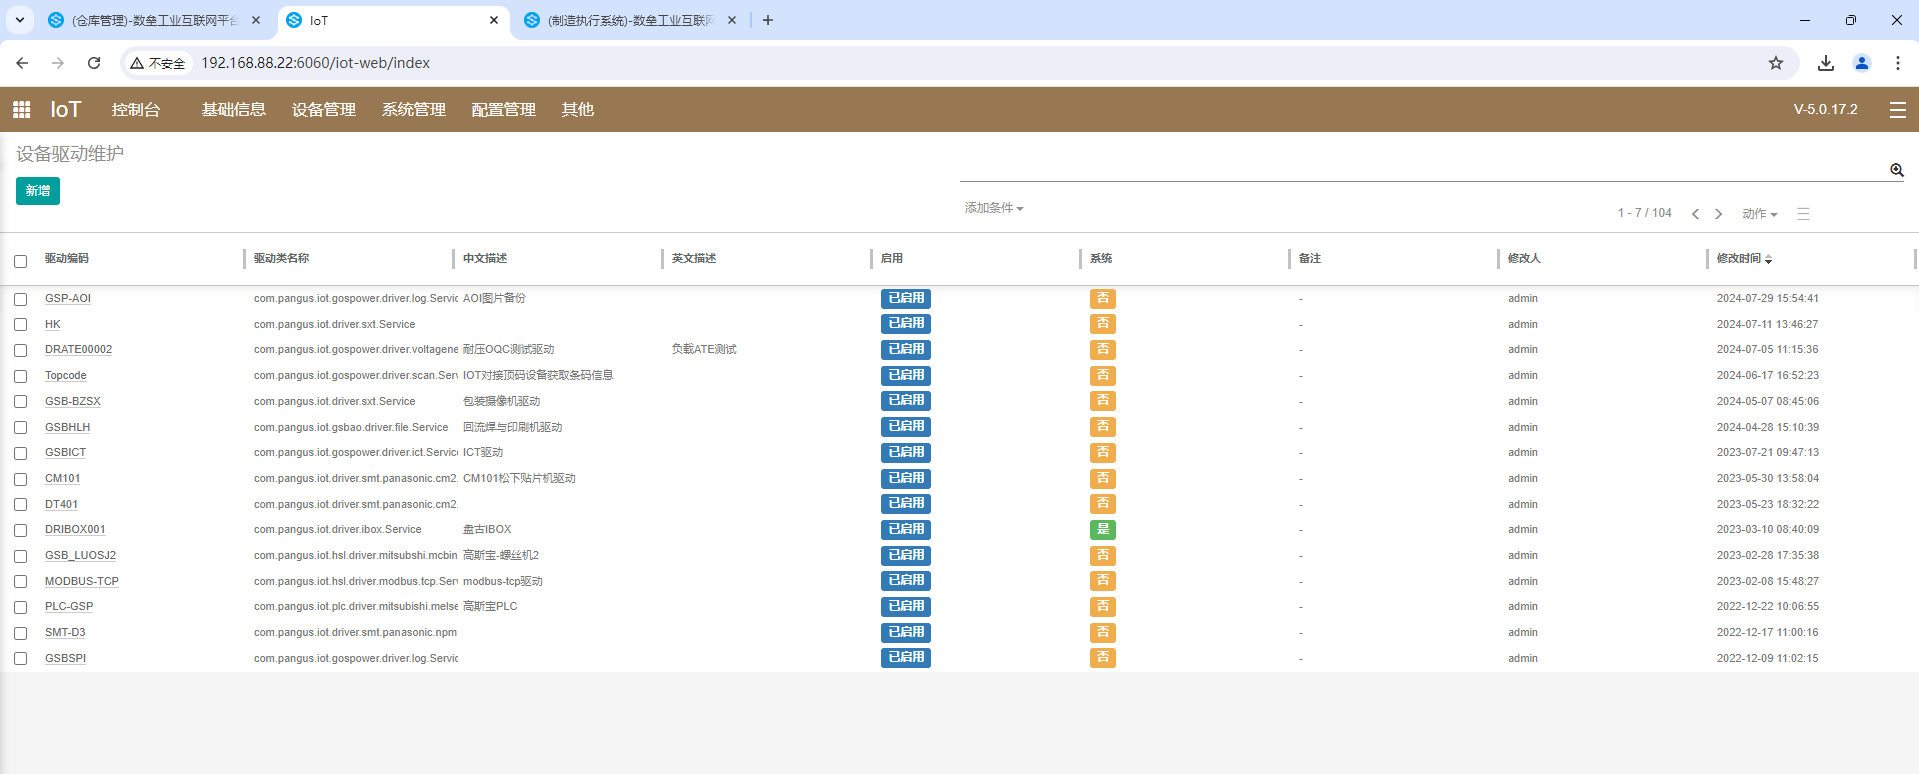Navigate back in the browser
Screen dimensions: 1919x774
click(22, 63)
